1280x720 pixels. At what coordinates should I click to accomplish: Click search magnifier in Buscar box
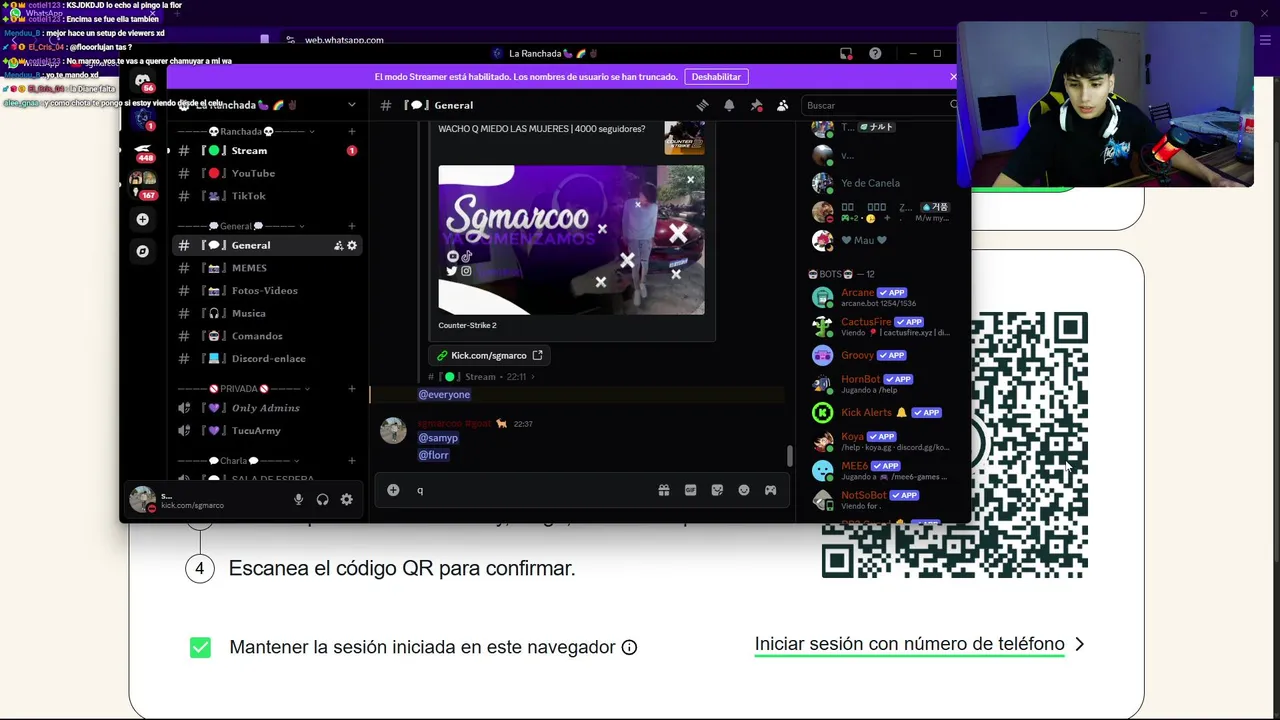pos(954,105)
